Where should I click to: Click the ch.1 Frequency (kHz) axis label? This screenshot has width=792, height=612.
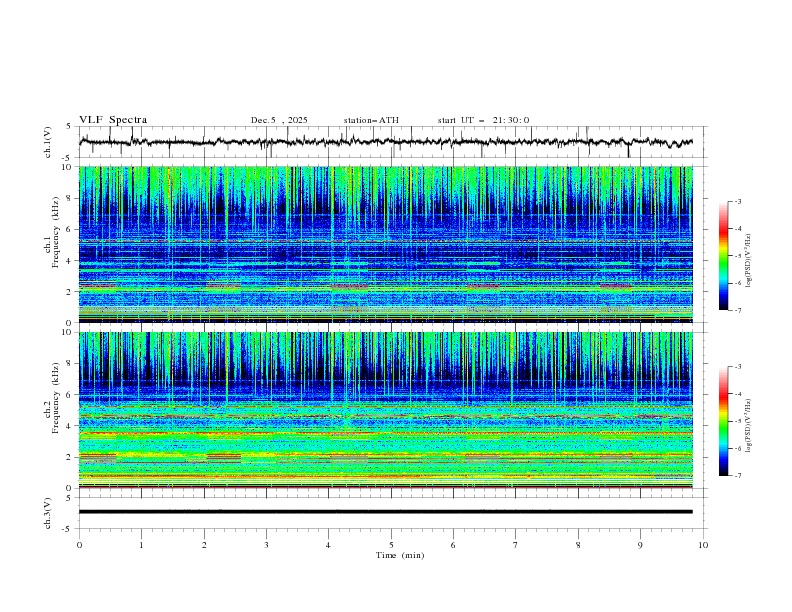point(51,230)
